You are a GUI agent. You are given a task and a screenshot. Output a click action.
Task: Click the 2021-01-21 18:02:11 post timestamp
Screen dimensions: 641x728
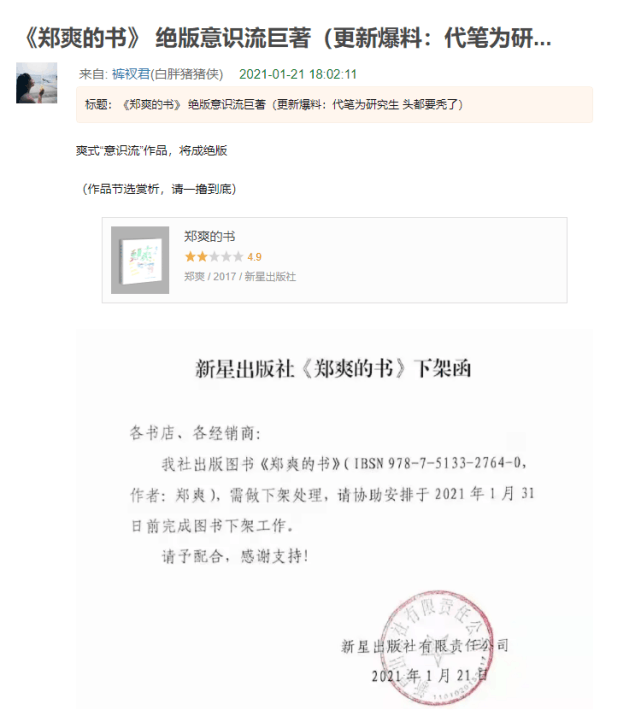(298, 74)
